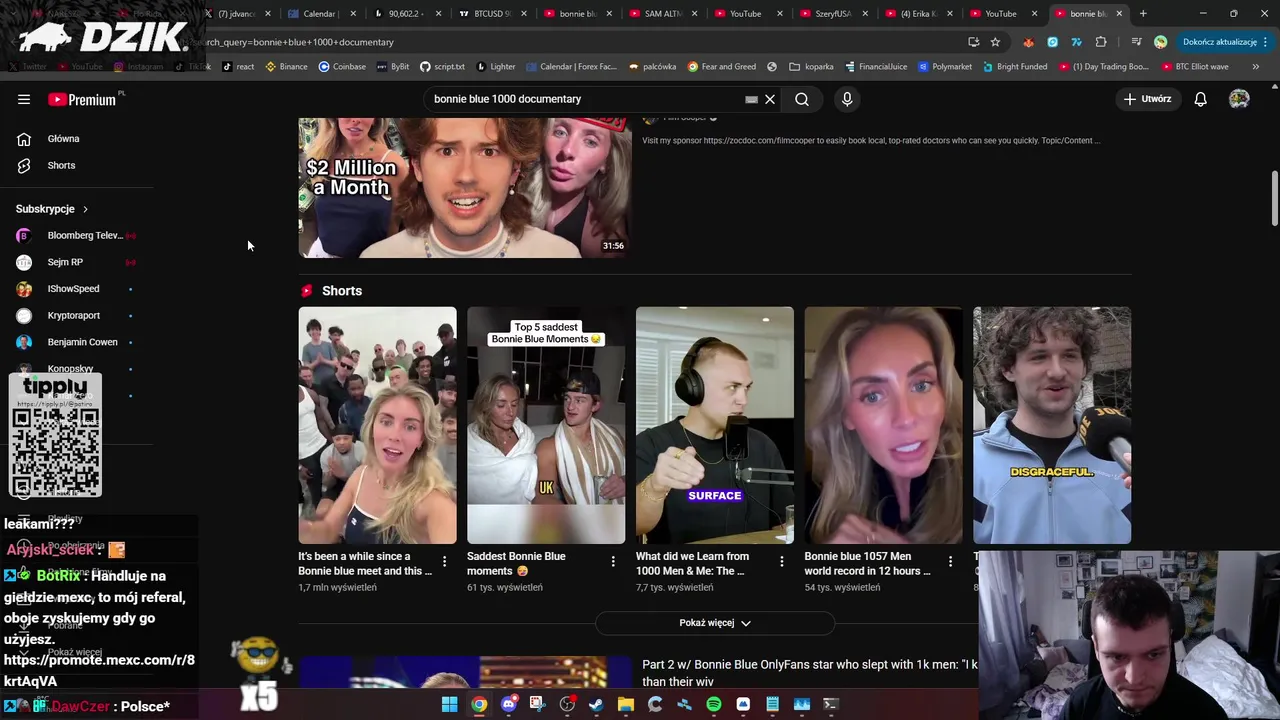The height and width of the screenshot is (720, 1280).
Task: Open 'Saddest Bonnie Blue moments' title link
Action: (x=516, y=564)
